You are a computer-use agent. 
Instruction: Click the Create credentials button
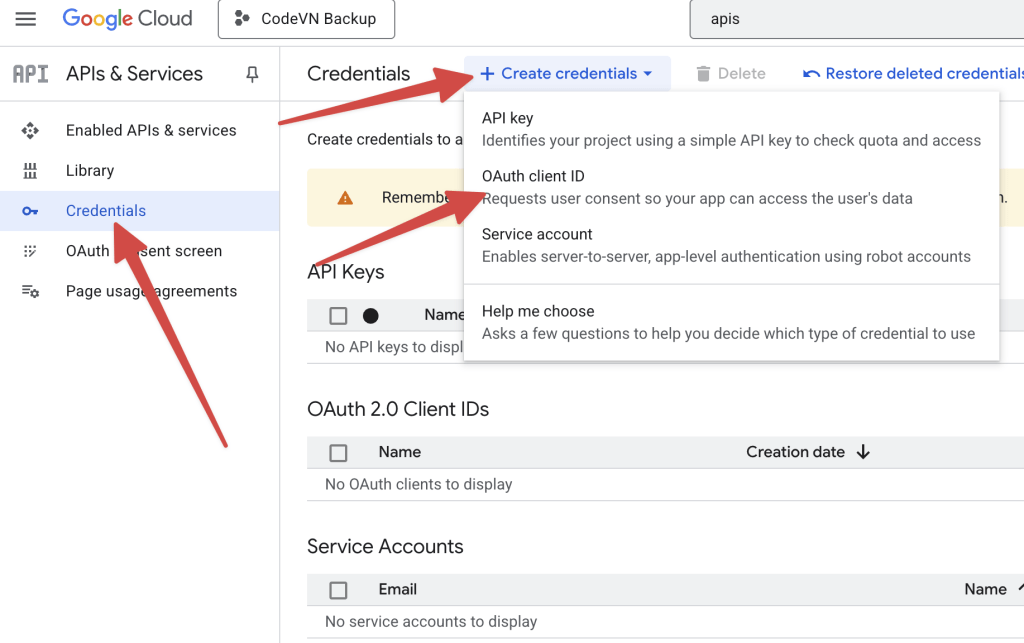pos(567,74)
